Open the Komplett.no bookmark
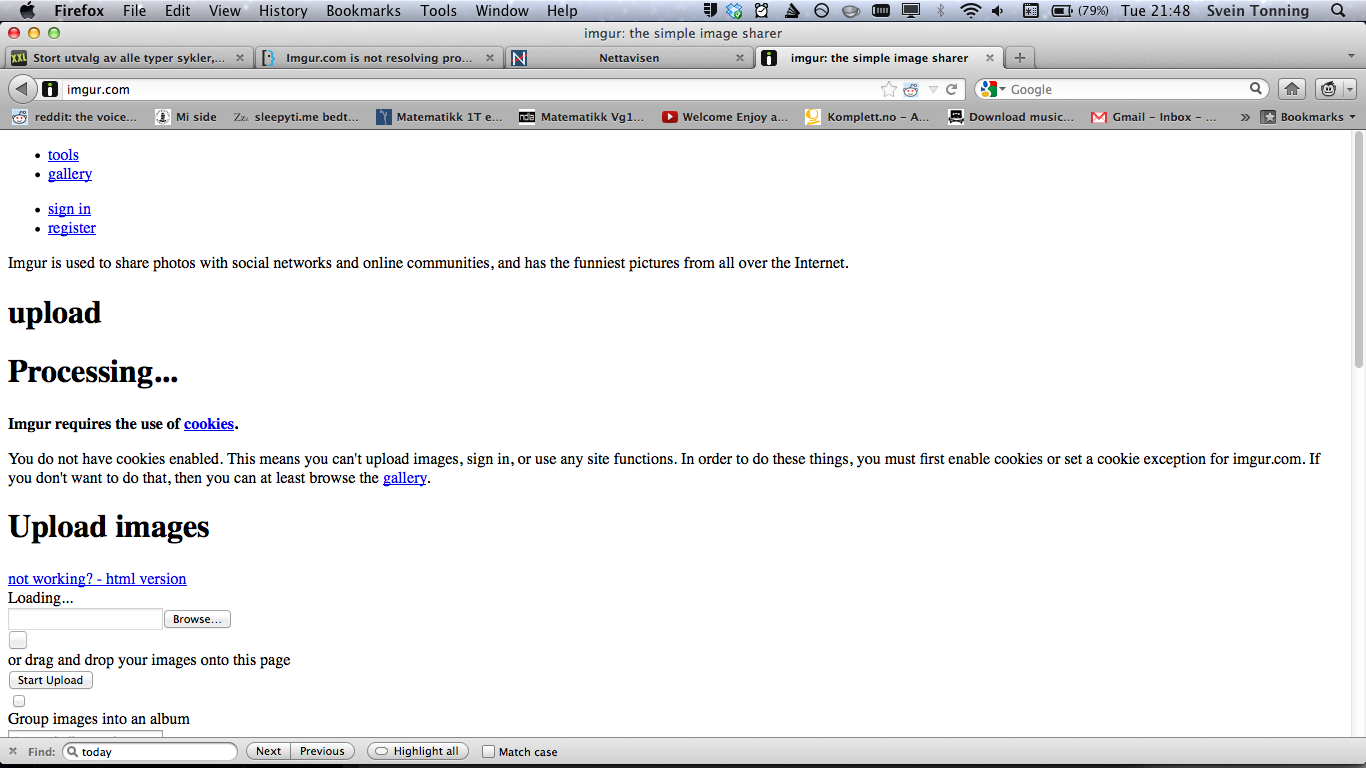This screenshot has height=768, width=1366. [868, 117]
